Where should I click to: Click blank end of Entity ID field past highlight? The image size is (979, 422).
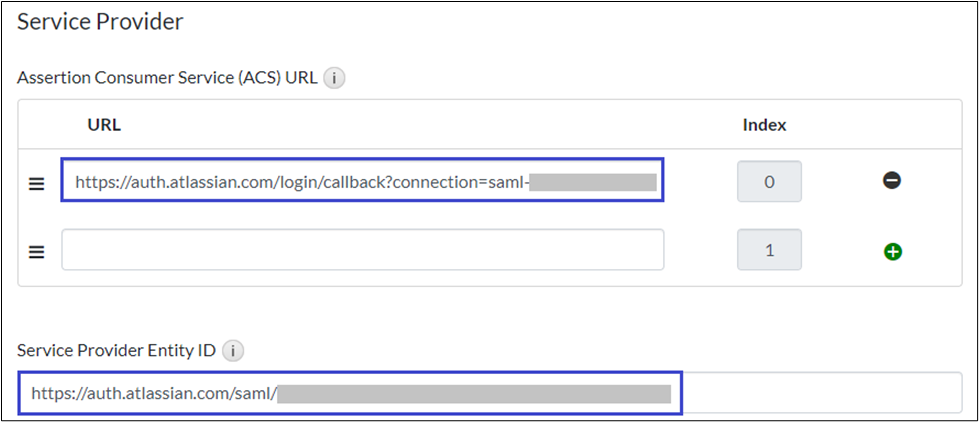pyautogui.click(x=820, y=393)
